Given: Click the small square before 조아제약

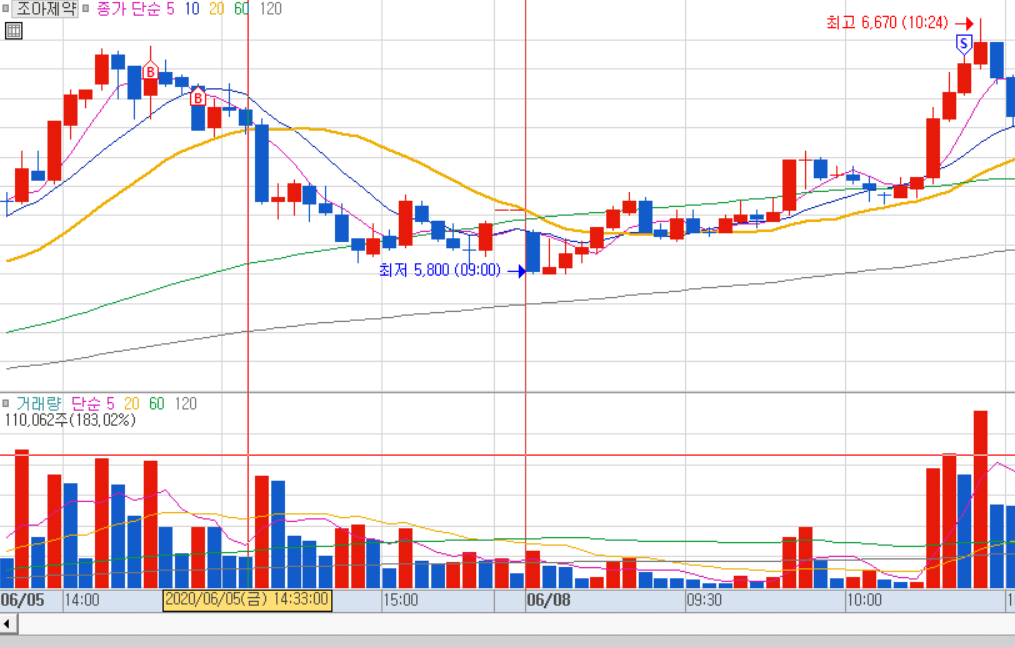Looking at the screenshot, I should click(6, 8).
